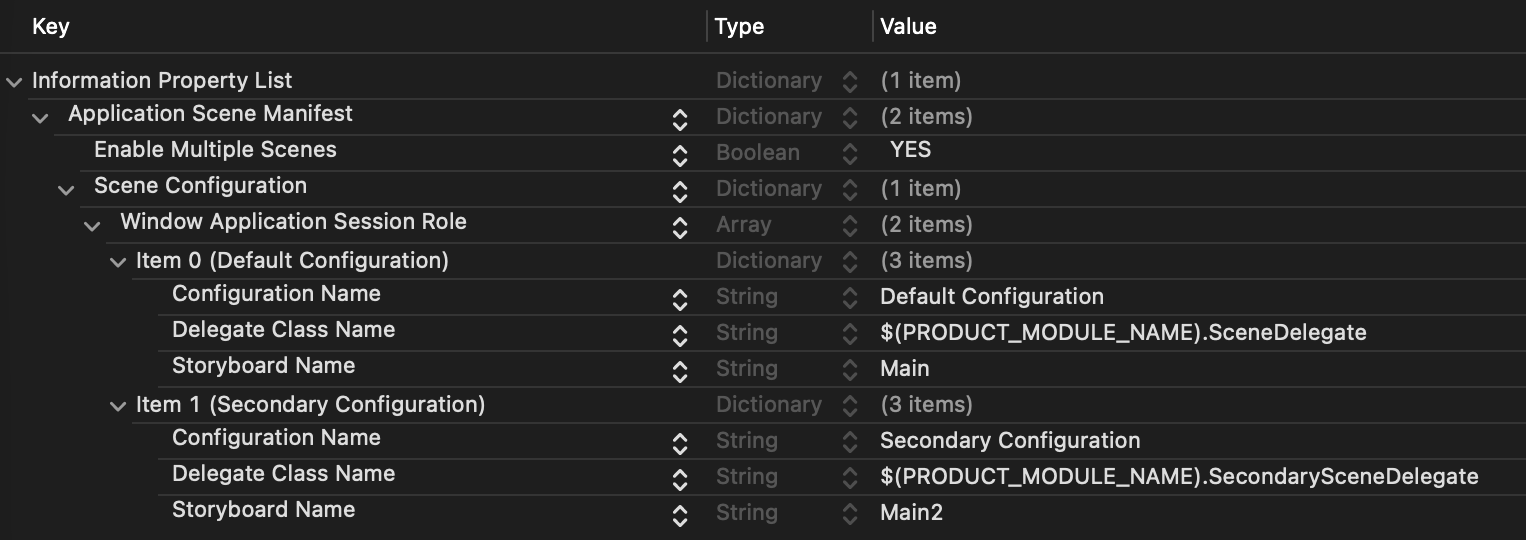The height and width of the screenshot is (540, 1526).
Task: Click the Type column header
Action: (x=740, y=27)
